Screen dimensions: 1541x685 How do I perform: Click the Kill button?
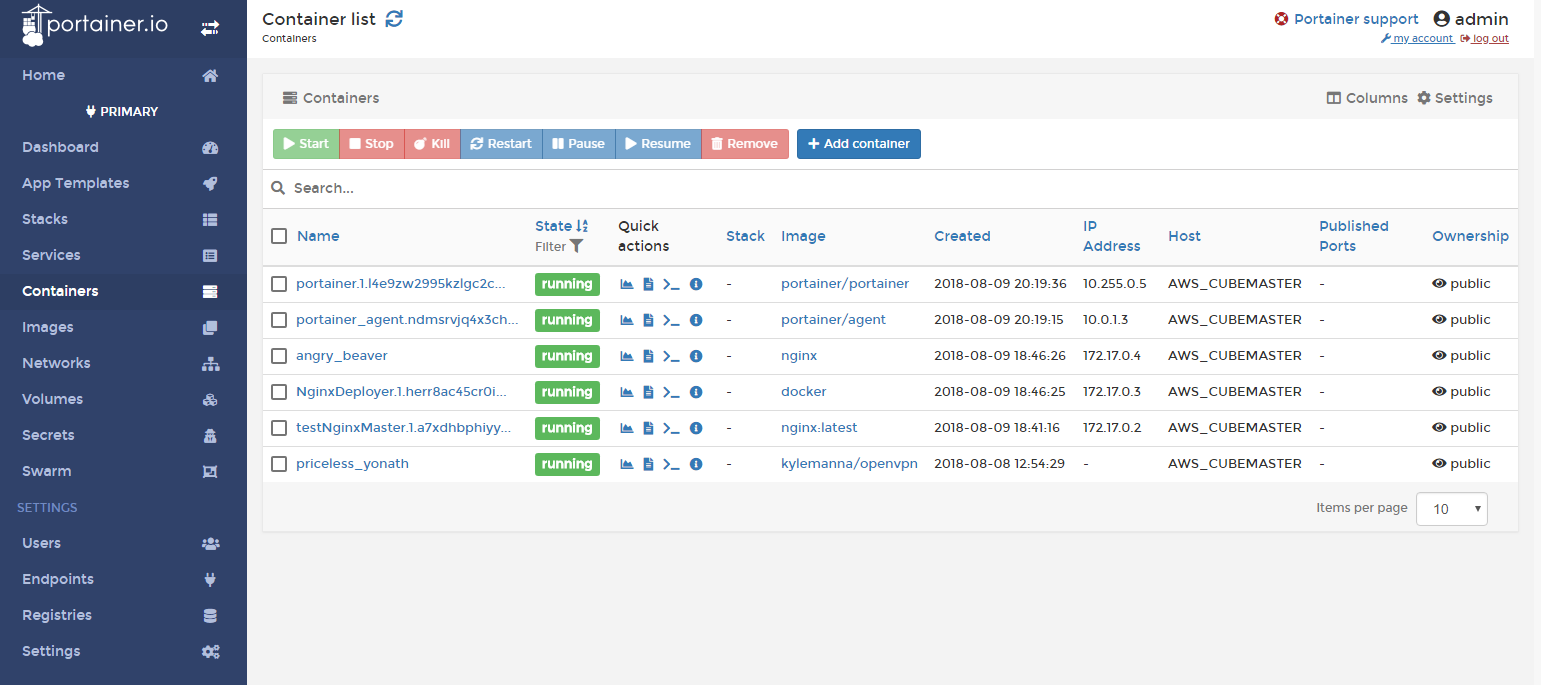tap(432, 144)
